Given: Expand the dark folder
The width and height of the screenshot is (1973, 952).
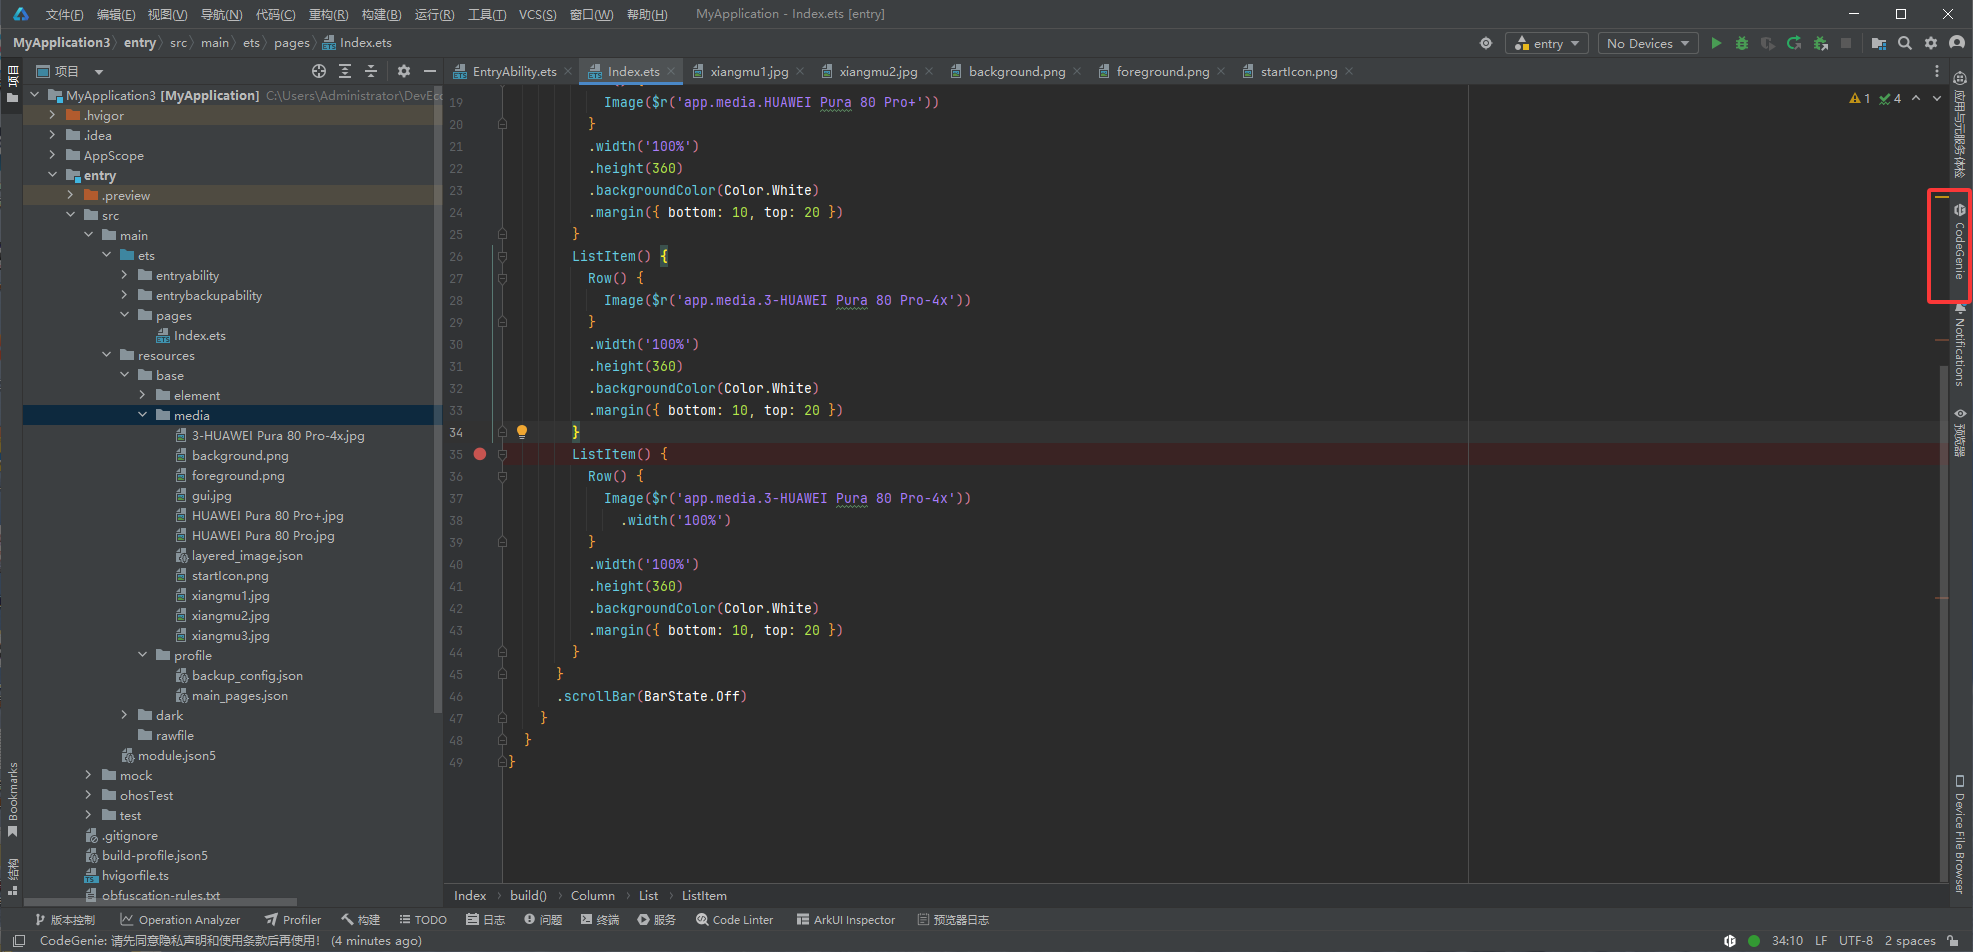Looking at the screenshot, I should coord(124,715).
